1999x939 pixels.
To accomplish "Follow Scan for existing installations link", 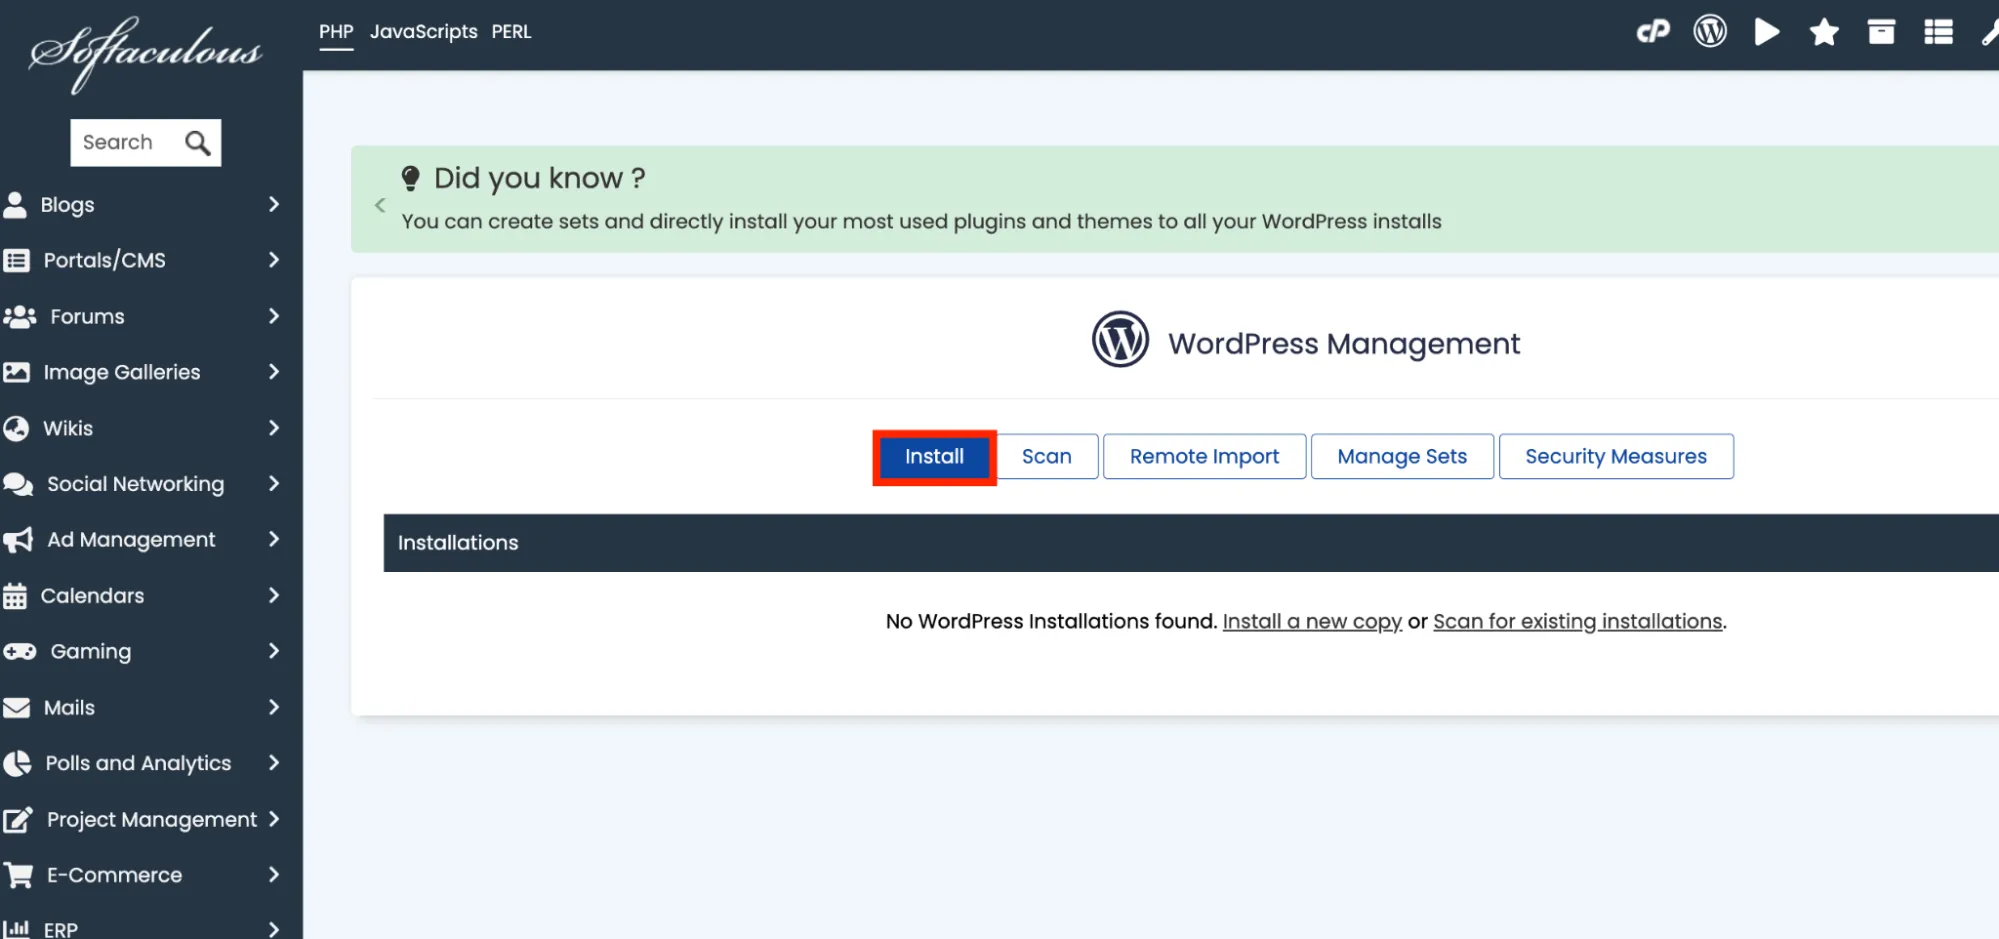I will [x=1578, y=622].
